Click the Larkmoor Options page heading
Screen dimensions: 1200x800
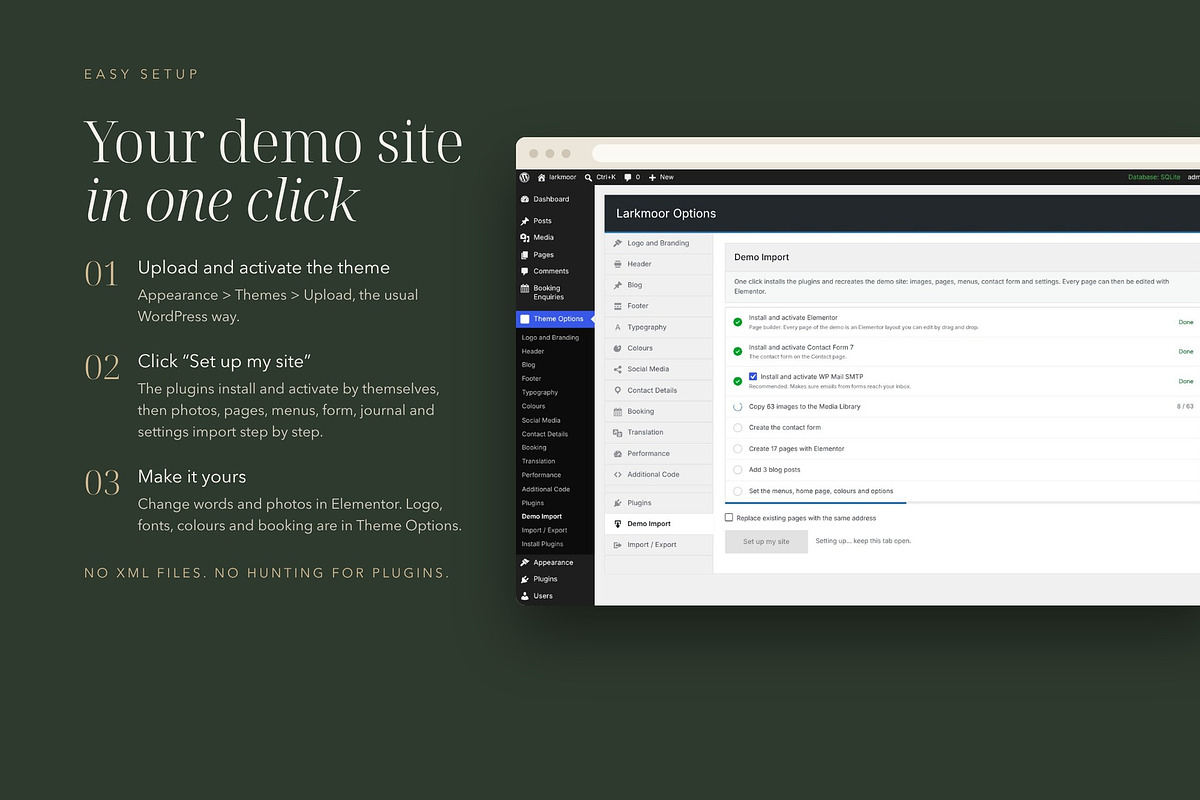(666, 213)
